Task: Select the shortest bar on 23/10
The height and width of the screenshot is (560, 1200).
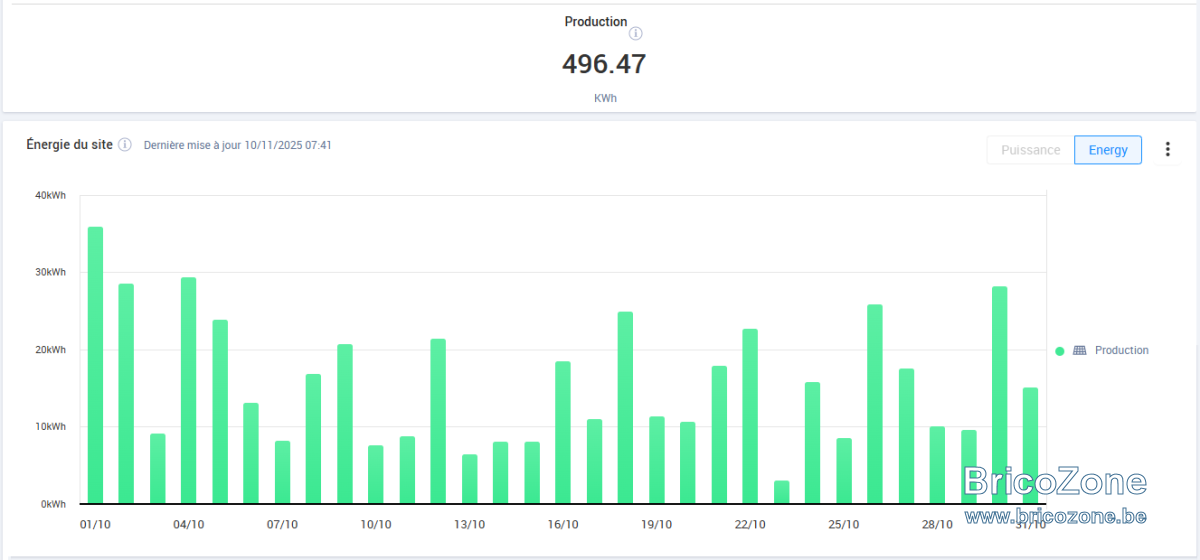Action: [781, 492]
